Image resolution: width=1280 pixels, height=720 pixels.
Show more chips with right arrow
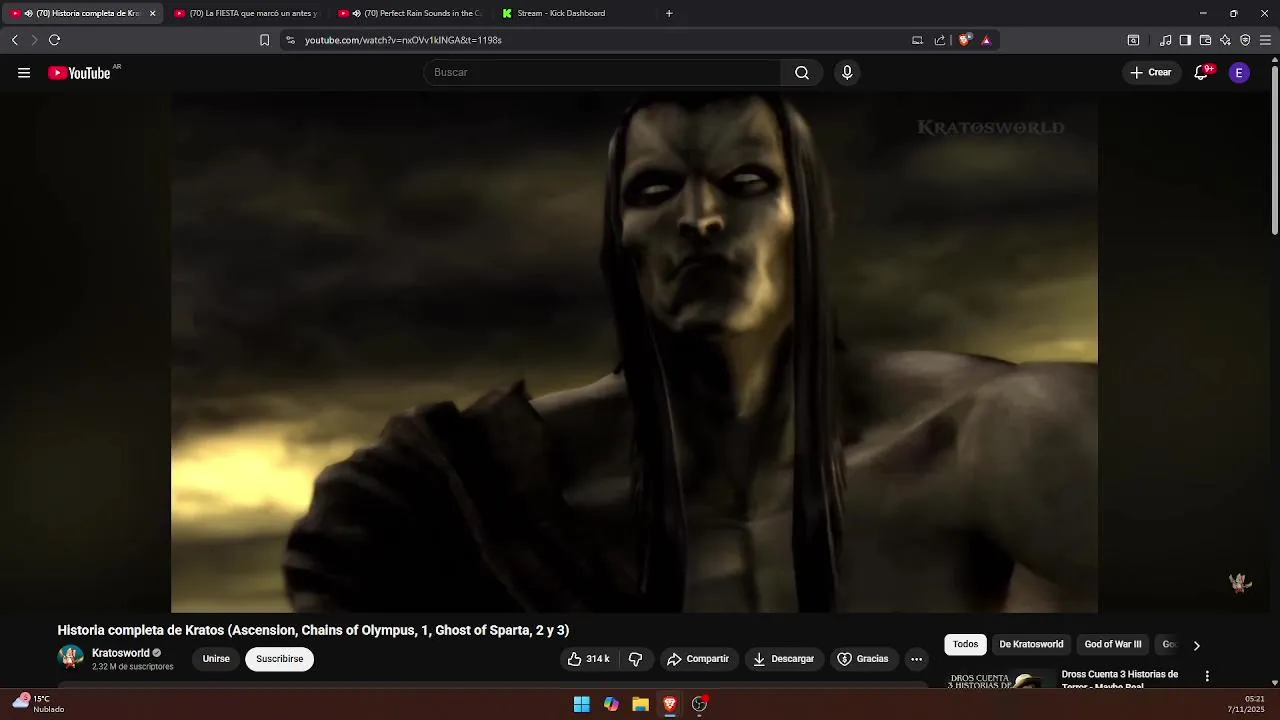point(1196,645)
